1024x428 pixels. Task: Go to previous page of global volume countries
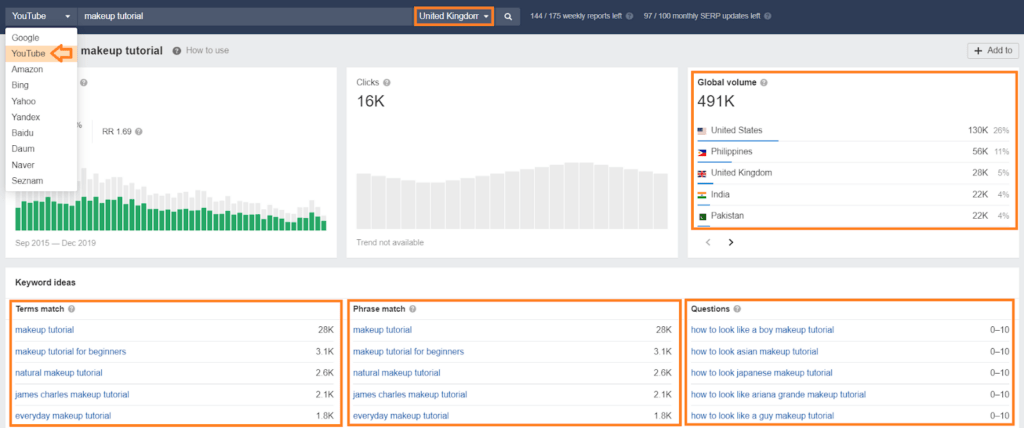[x=707, y=242]
